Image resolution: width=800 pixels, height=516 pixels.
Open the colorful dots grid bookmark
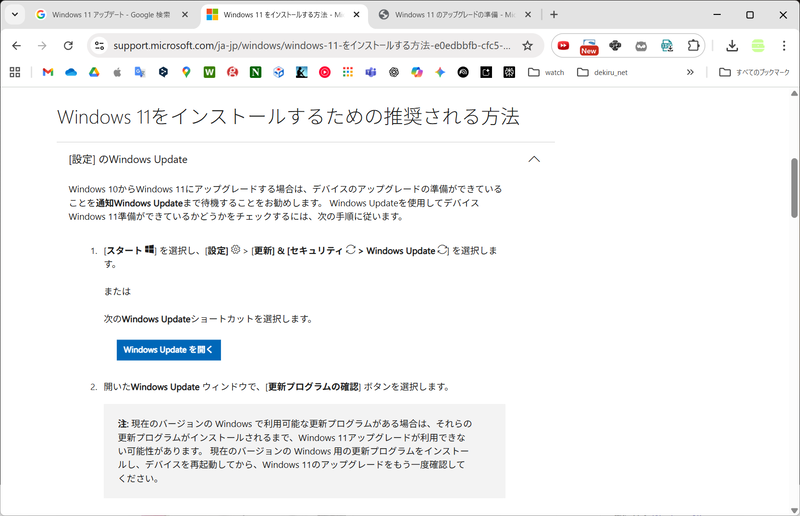click(348, 72)
